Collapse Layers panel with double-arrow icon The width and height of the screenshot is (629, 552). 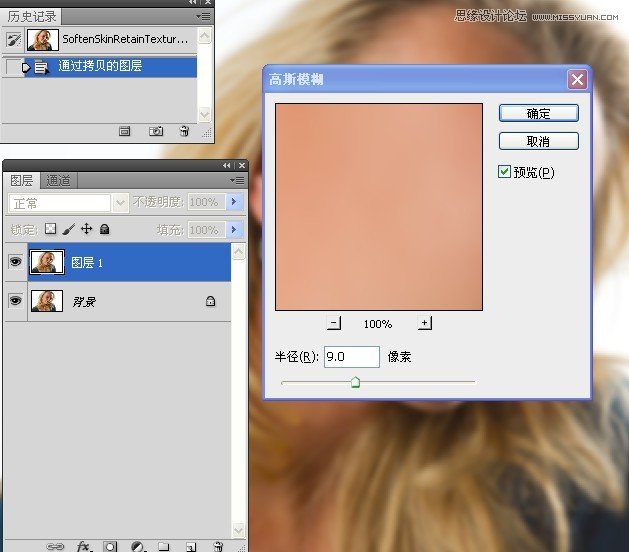tap(227, 165)
